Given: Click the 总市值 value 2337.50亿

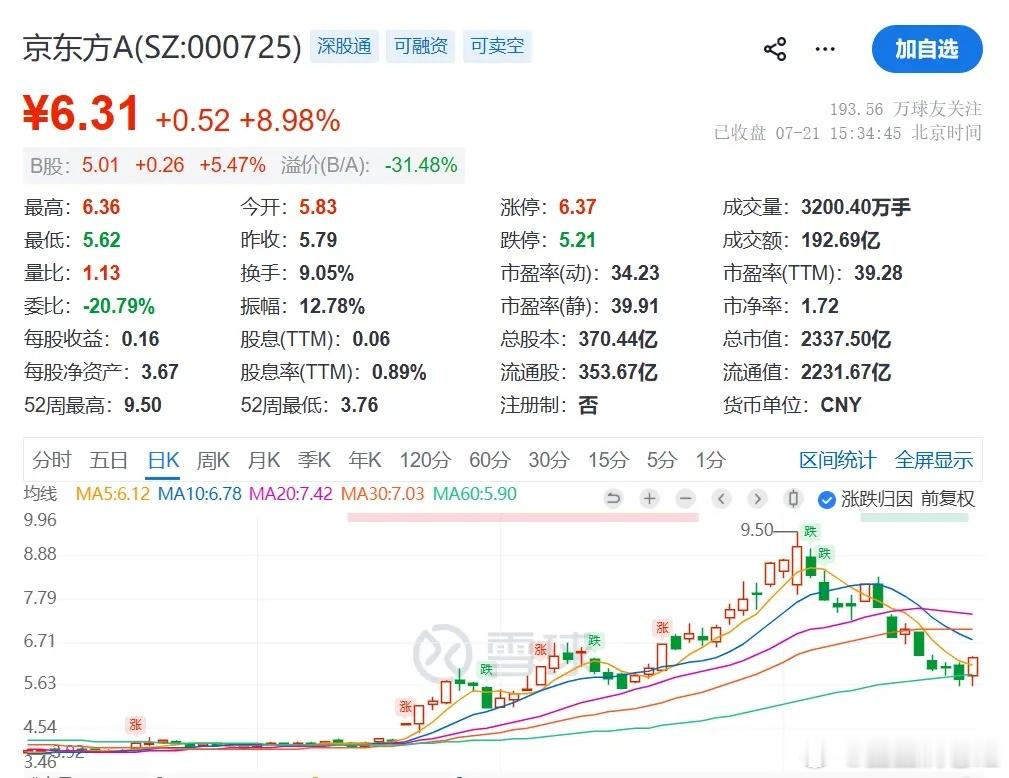Looking at the screenshot, I should pyautogui.click(x=846, y=339).
